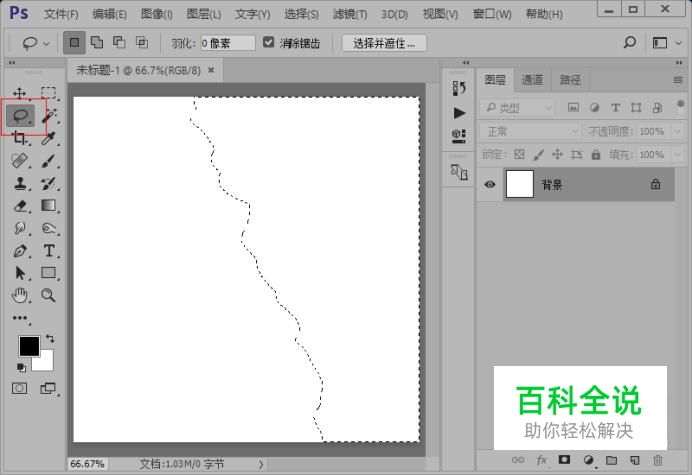Viewport: 692px width, 475px height.
Task: Open the layer filter type dropdown
Action: 517,108
